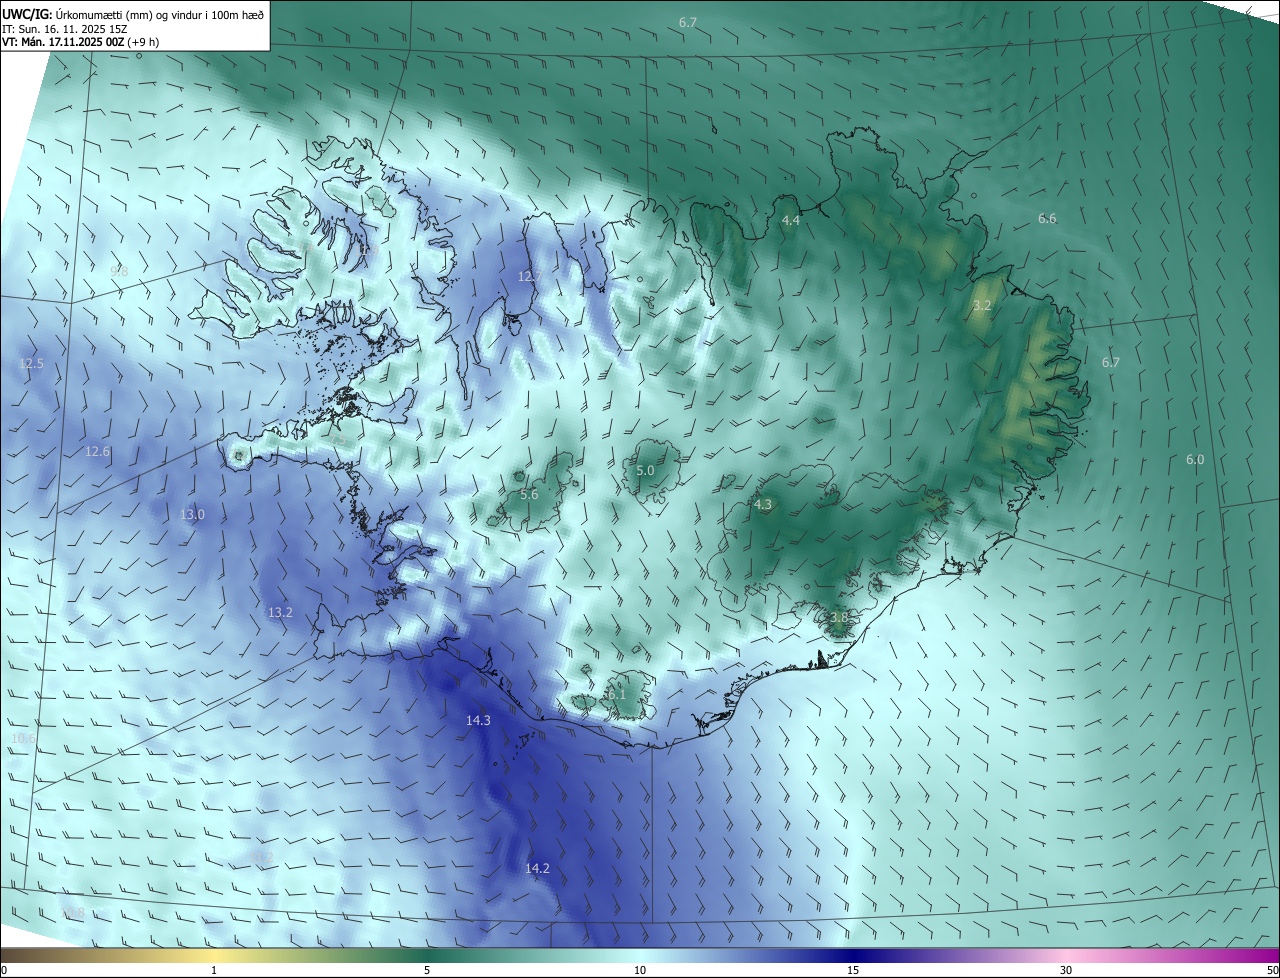This screenshot has height=978, width=1280.
Task: Click the 6.1 value label on the map
Action: [x=616, y=694]
